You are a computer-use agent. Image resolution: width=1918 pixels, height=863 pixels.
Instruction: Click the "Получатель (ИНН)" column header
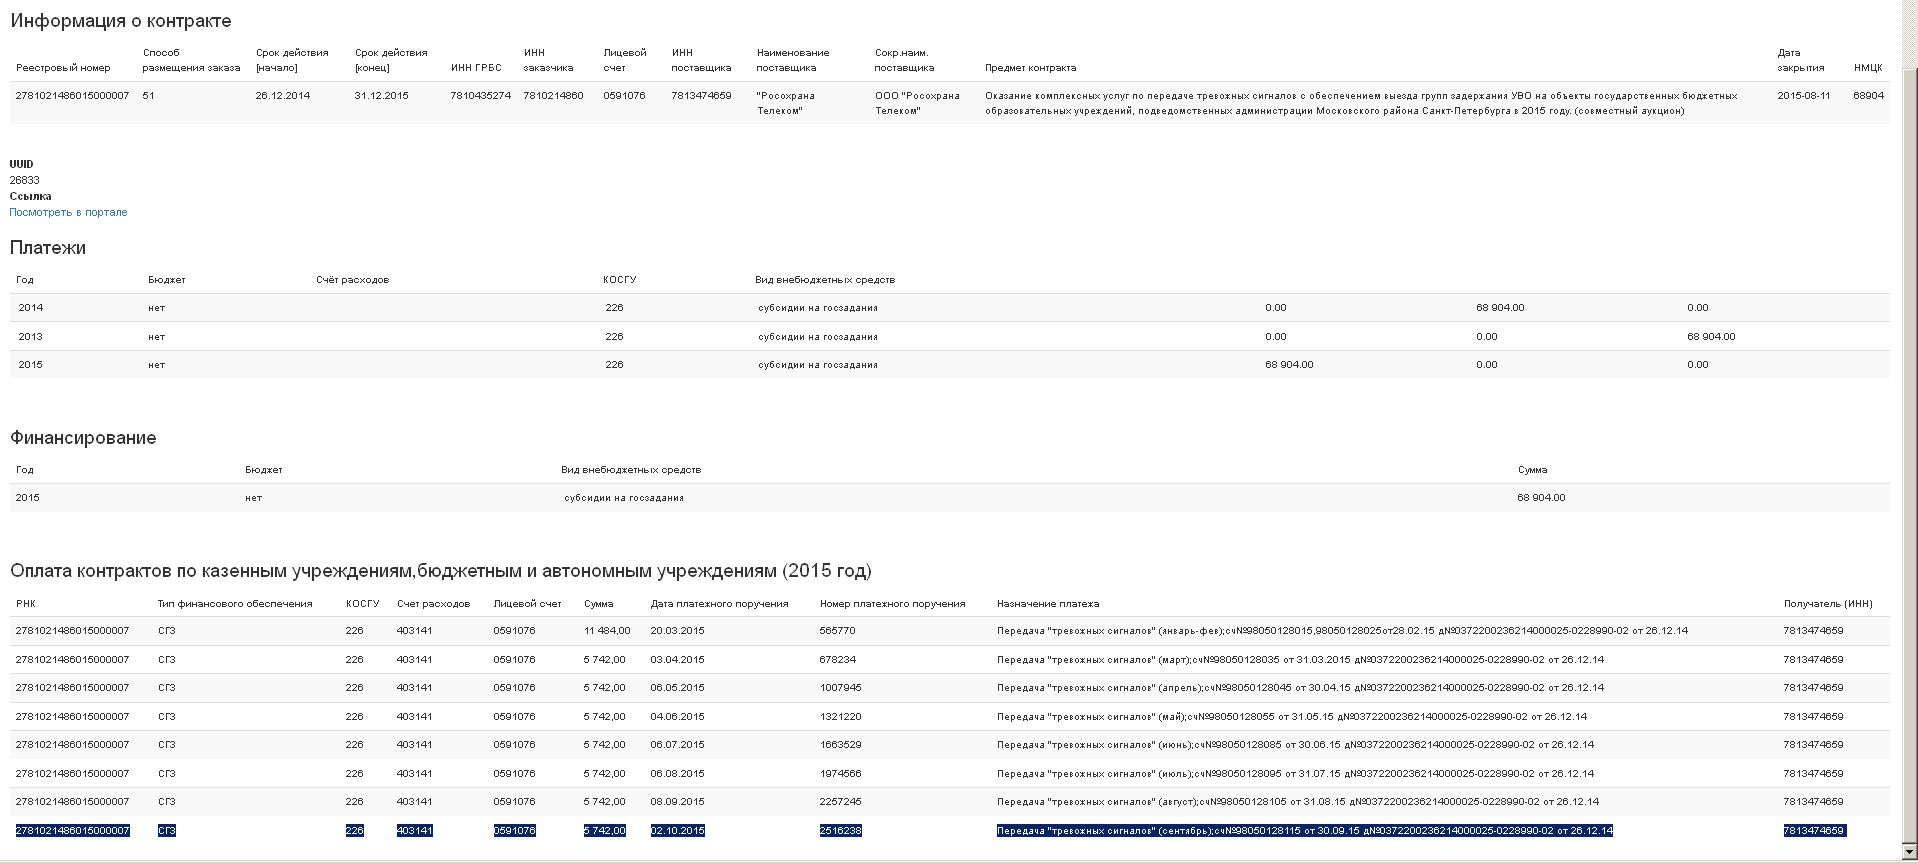click(x=1827, y=604)
